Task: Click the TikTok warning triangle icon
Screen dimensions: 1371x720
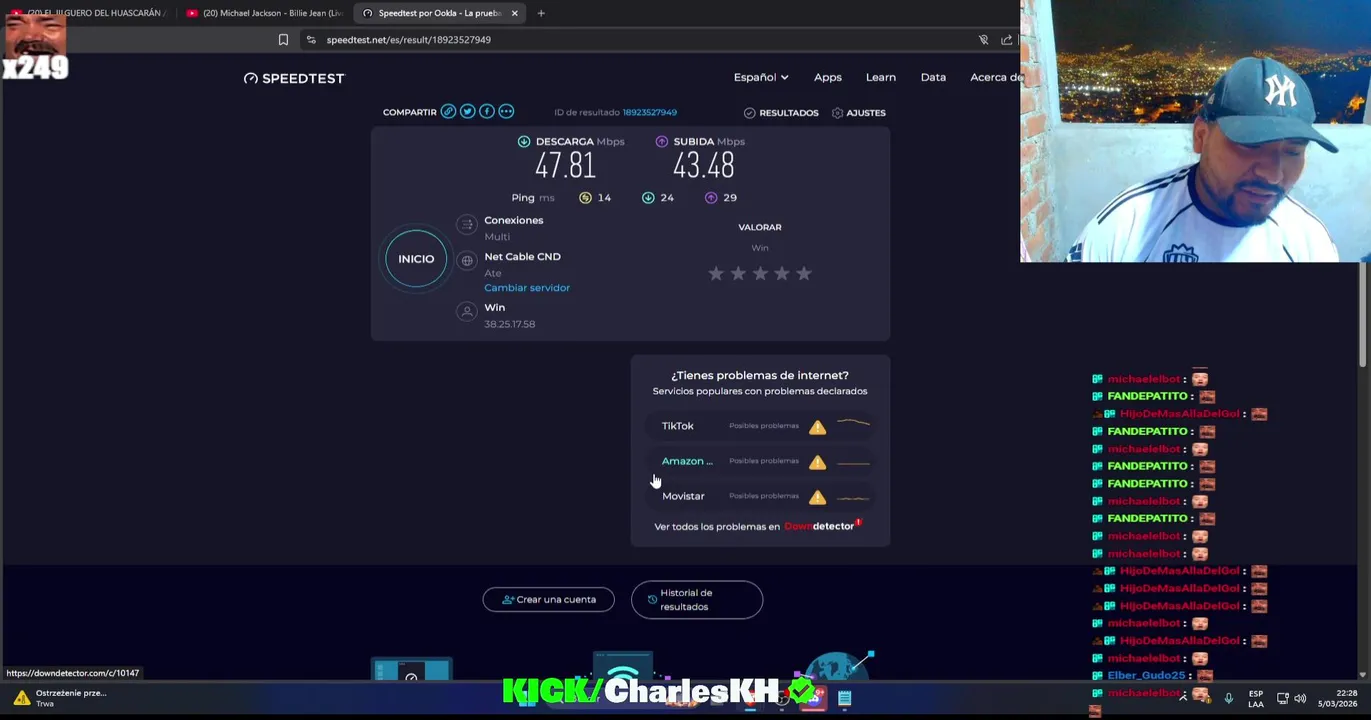Action: pyautogui.click(x=817, y=427)
